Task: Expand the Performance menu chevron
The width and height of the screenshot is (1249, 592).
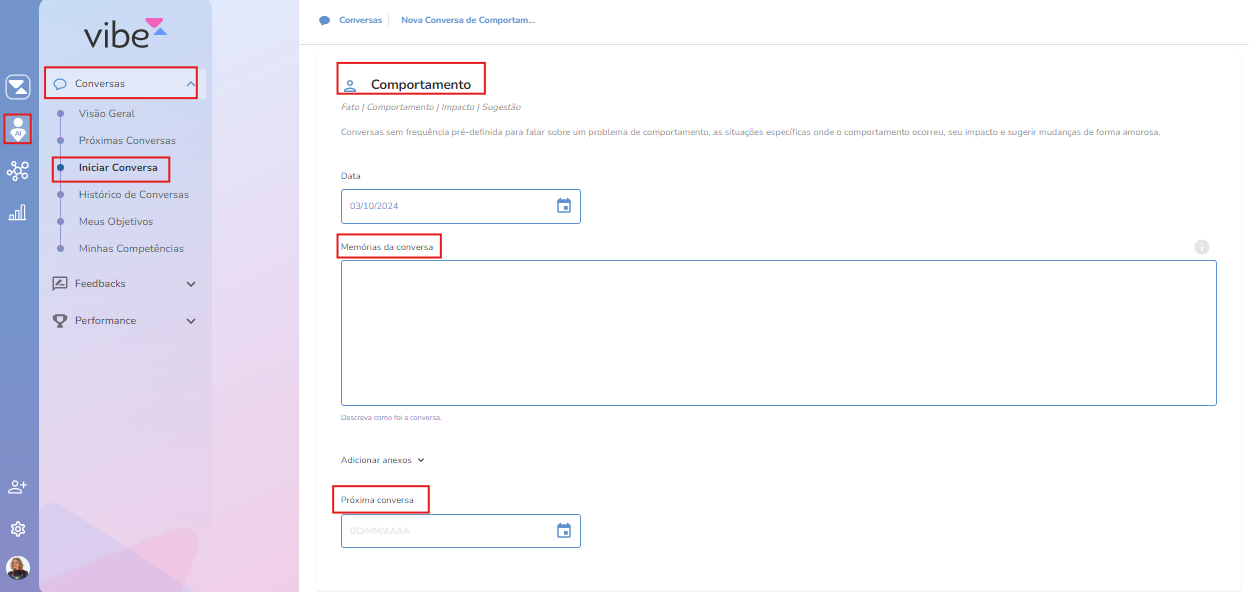Action: tap(191, 321)
